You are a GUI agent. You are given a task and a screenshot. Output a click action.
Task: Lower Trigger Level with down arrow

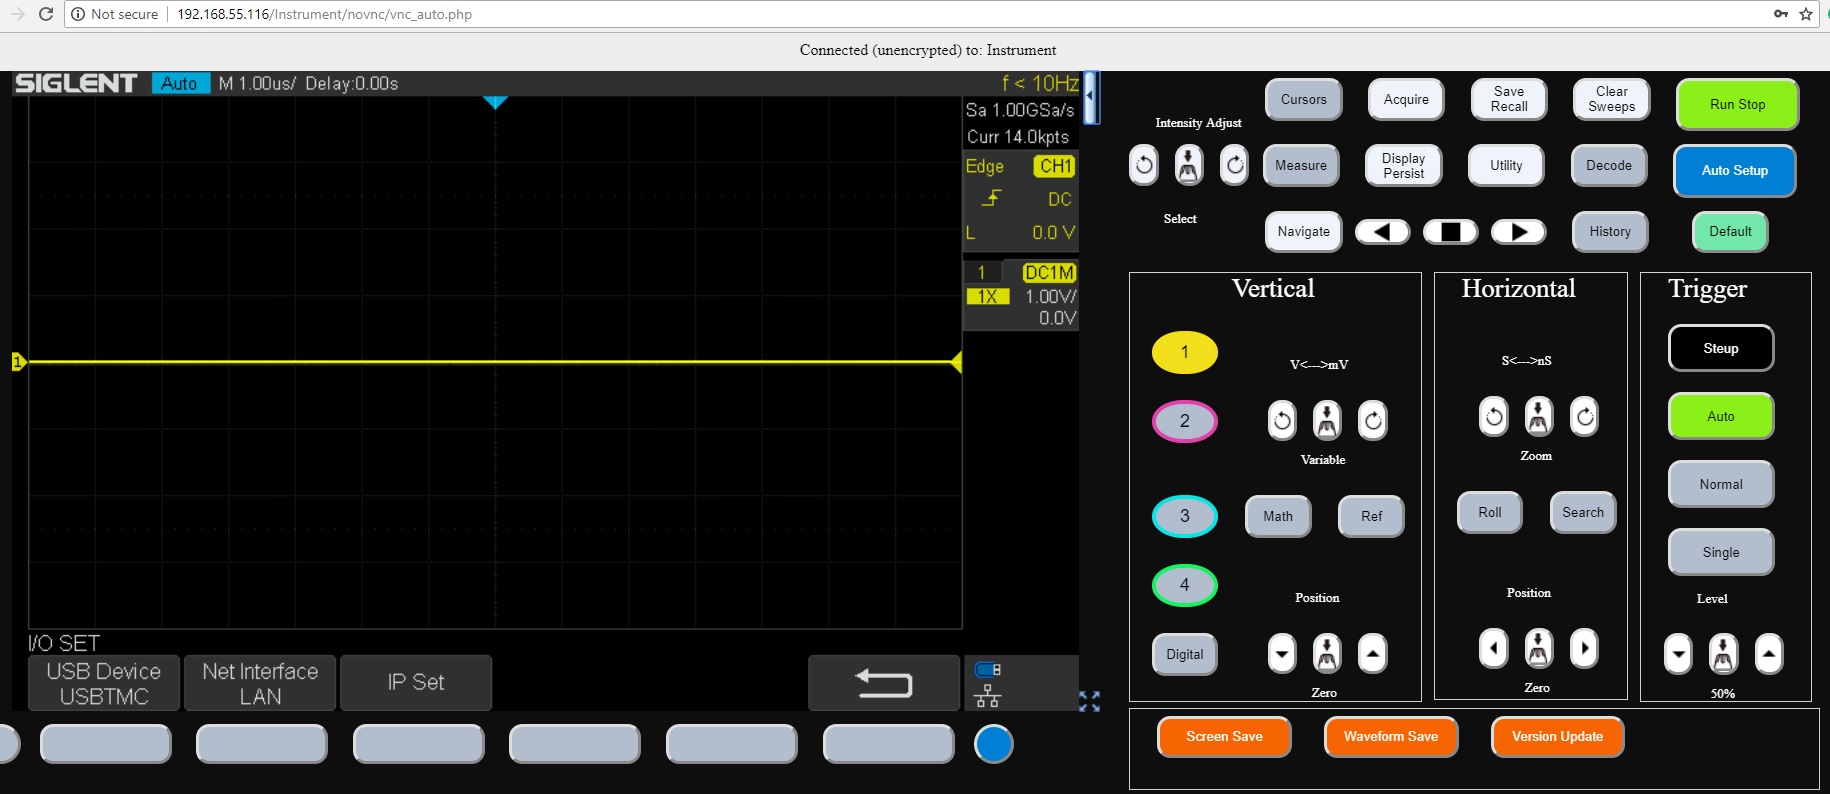coord(1677,655)
